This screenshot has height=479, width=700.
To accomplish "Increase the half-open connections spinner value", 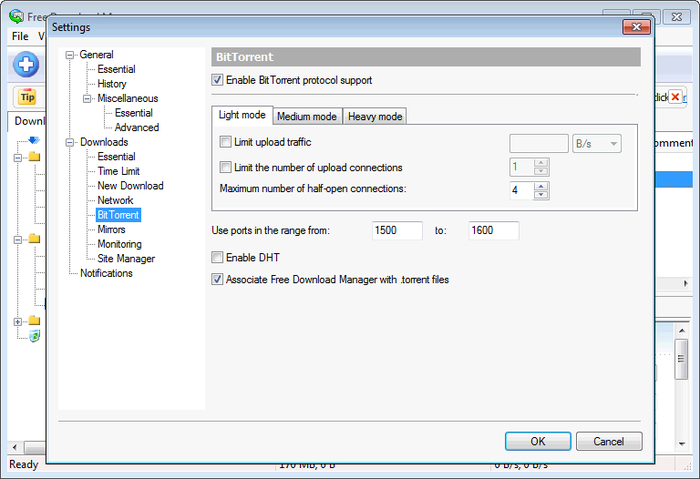I will click(x=541, y=185).
